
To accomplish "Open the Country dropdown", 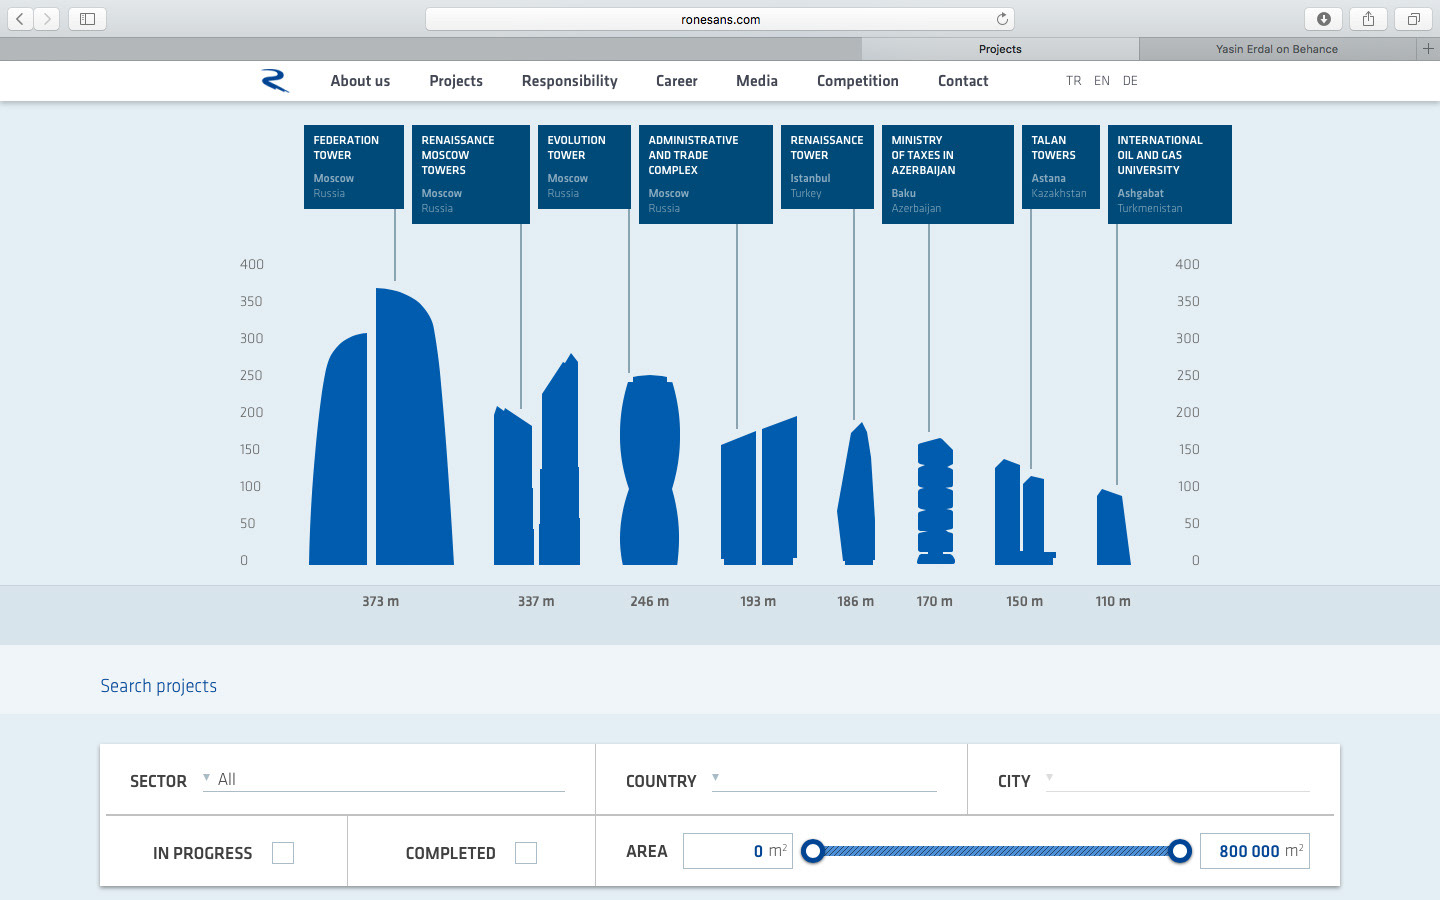I will 824,779.
